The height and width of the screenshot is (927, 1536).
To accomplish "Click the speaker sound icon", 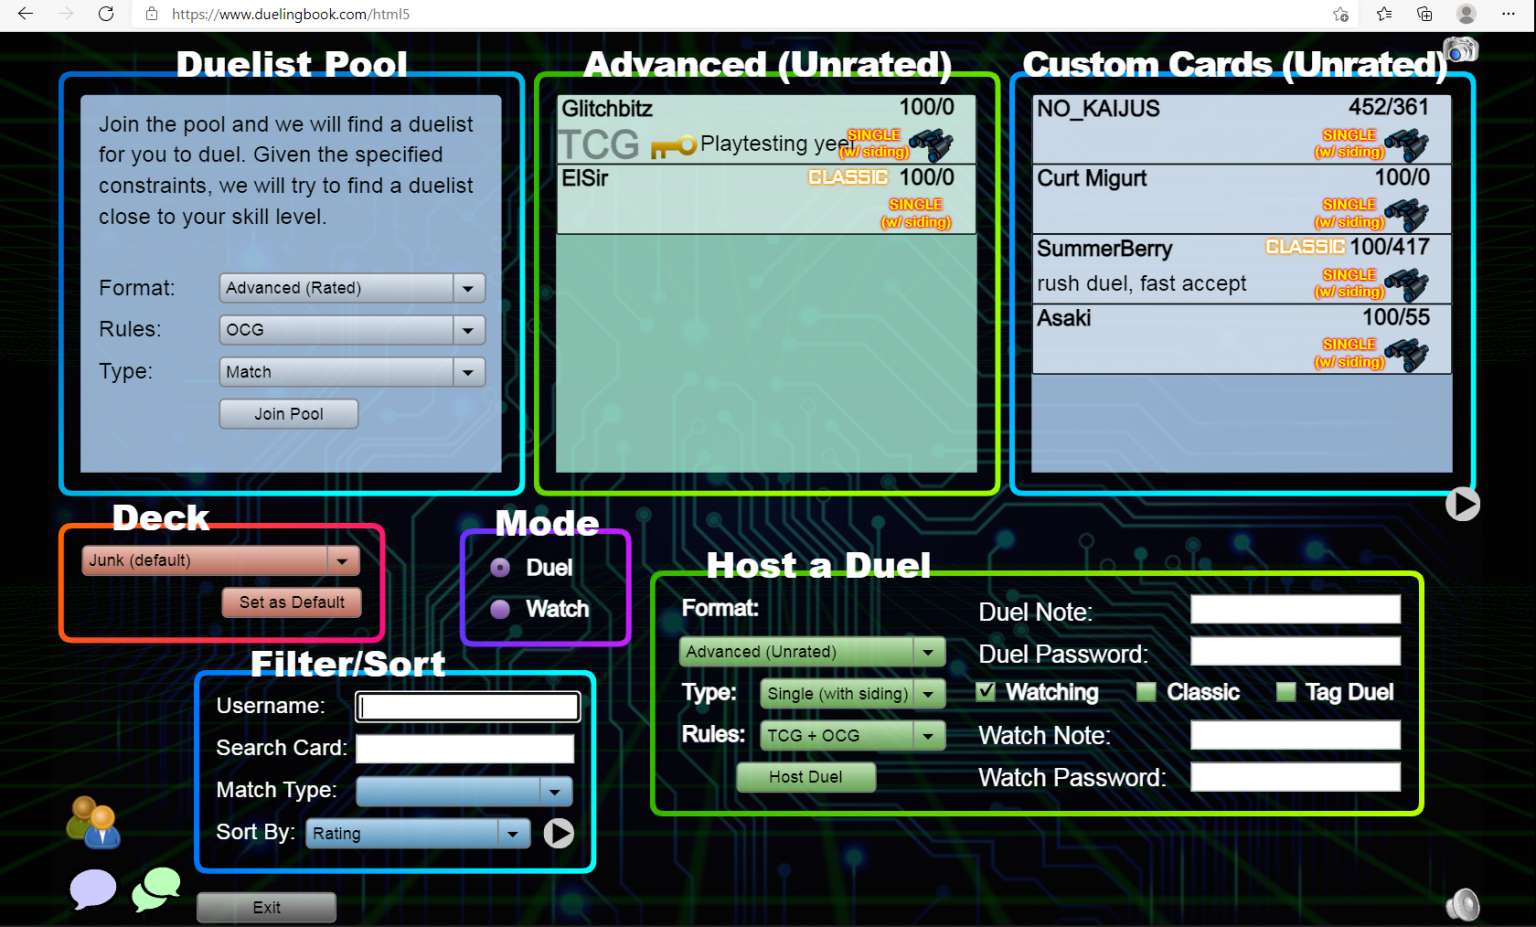I will (1462, 904).
